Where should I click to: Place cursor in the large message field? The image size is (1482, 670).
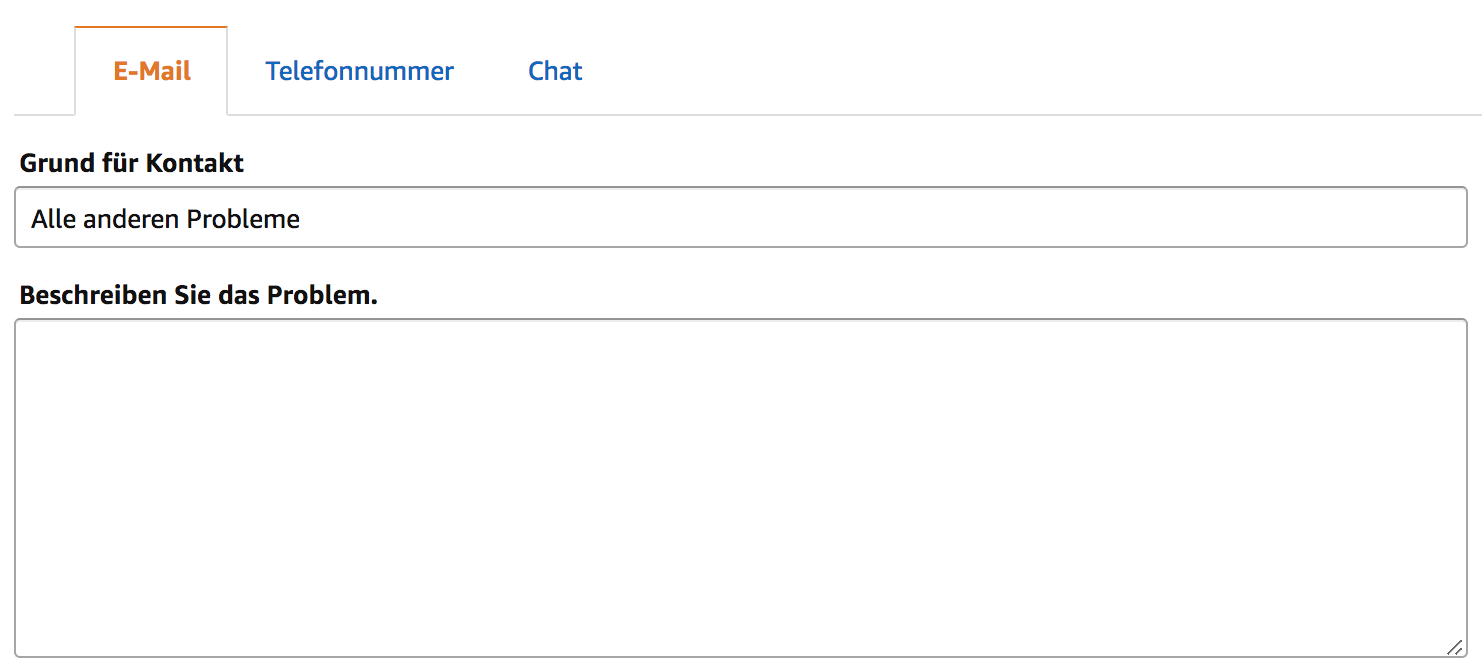pos(741,488)
